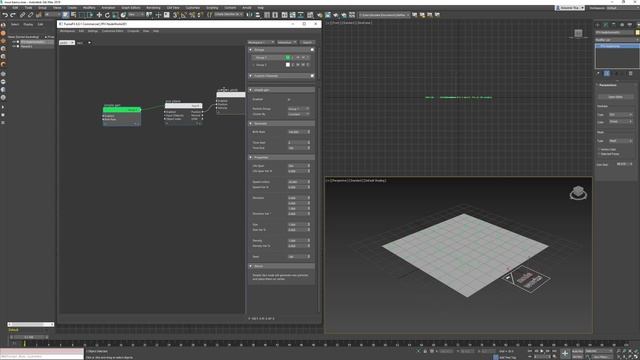This screenshot has width=640, height=360.
Task: Activate the Unlink Selection tool
Action: point(31,15)
